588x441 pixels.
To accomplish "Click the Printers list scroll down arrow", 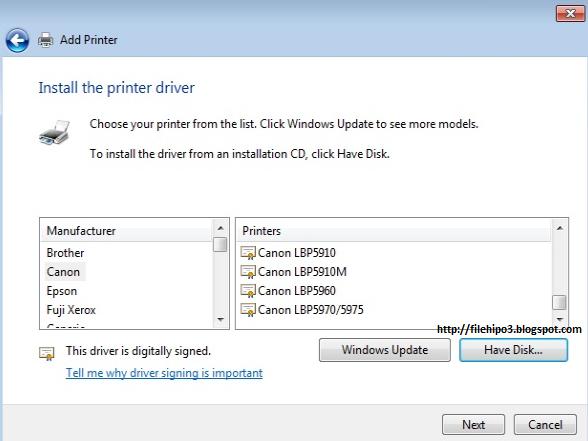I will pyautogui.click(x=560, y=320).
